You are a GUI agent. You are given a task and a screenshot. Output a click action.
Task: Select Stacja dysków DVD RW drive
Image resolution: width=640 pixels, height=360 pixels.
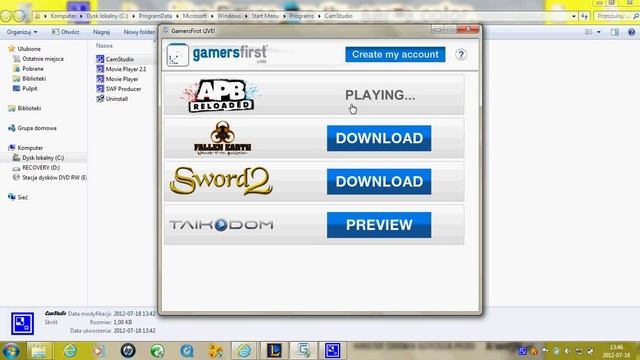click(x=49, y=178)
